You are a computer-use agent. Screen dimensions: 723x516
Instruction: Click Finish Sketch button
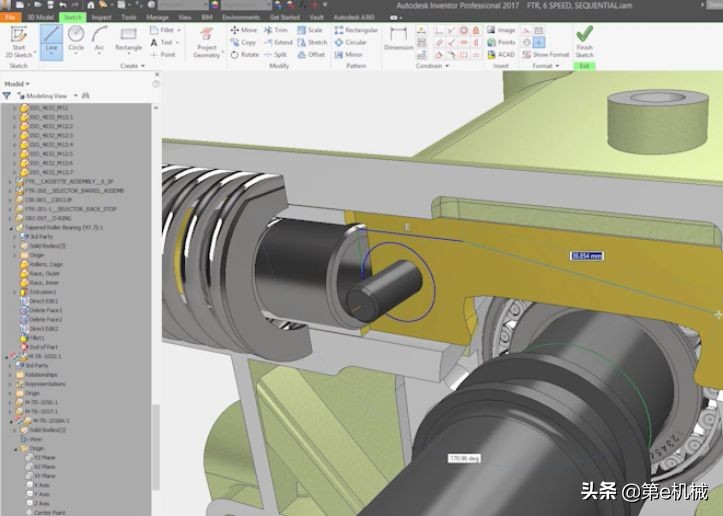(x=584, y=42)
